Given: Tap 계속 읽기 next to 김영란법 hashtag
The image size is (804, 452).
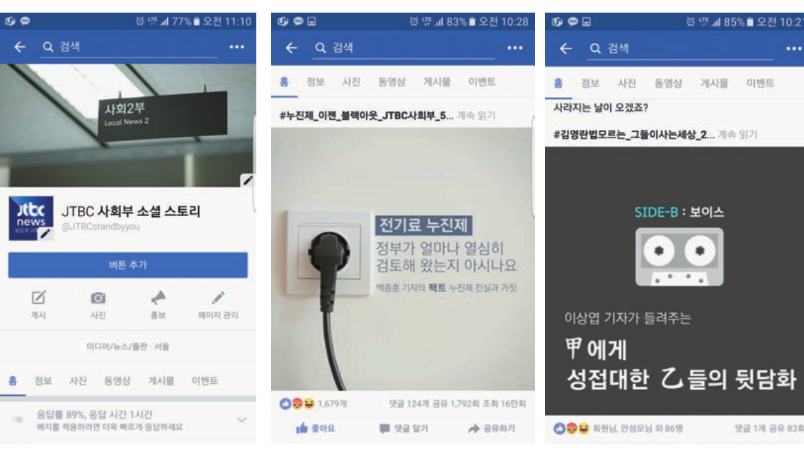Looking at the screenshot, I should tap(737, 134).
